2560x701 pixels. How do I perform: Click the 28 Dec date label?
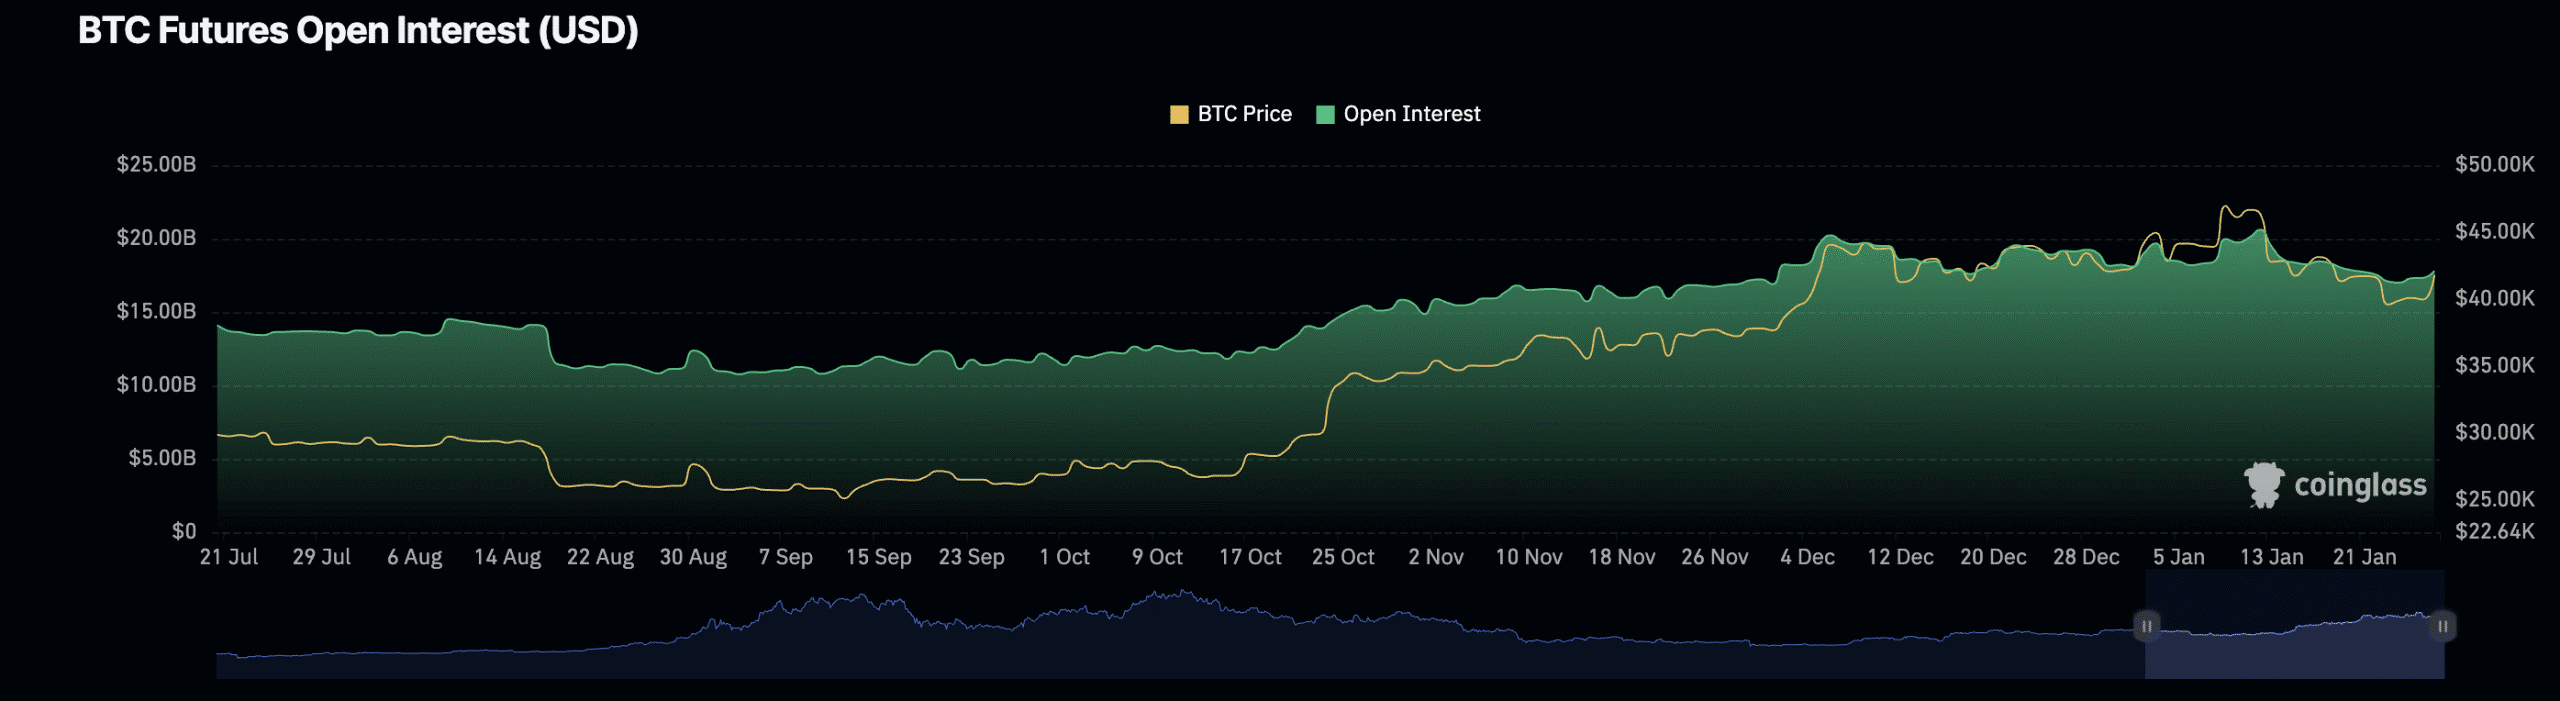coord(2087,557)
